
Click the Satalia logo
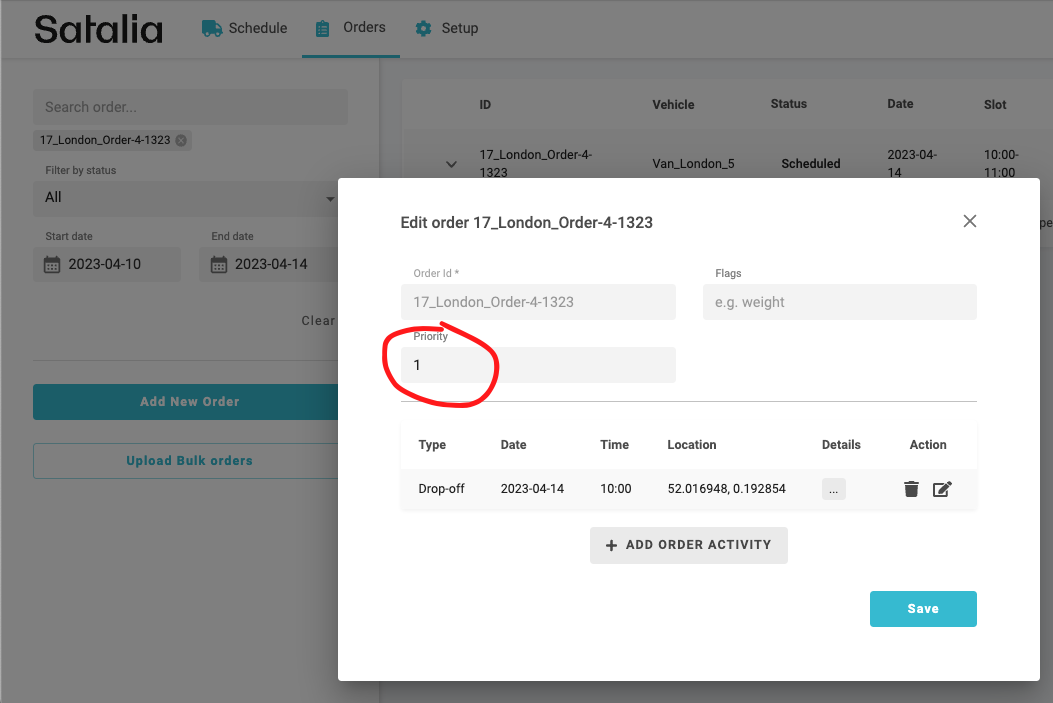[98, 28]
